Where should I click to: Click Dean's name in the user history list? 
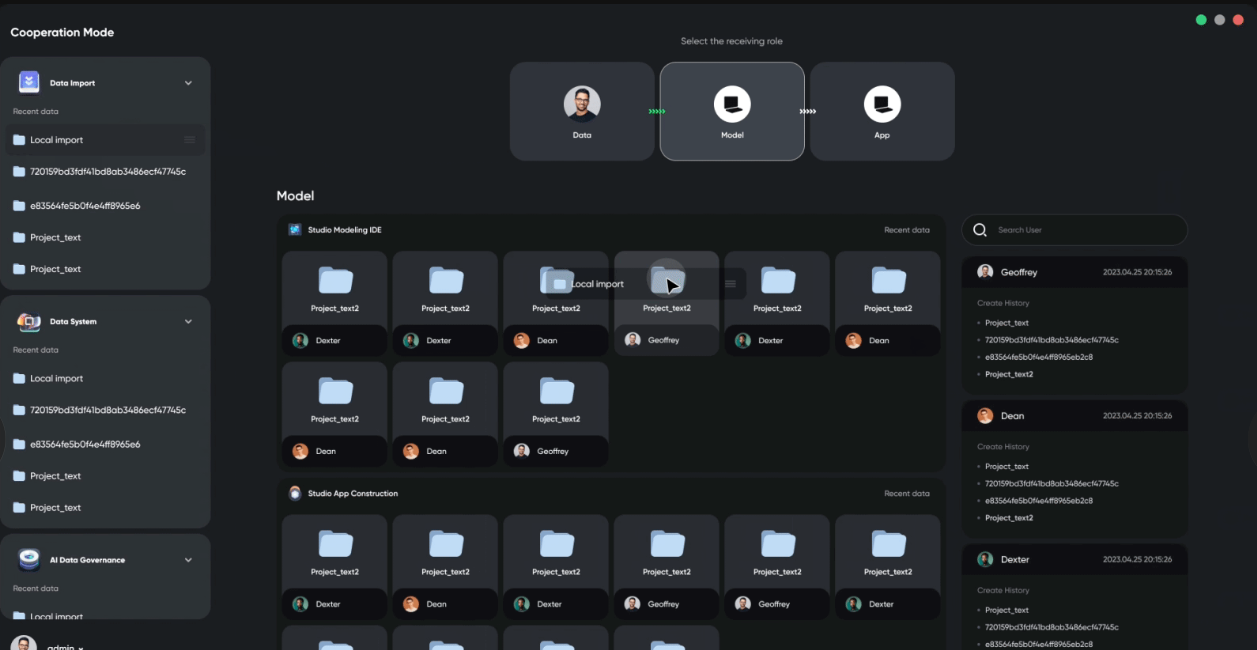(x=1012, y=416)
